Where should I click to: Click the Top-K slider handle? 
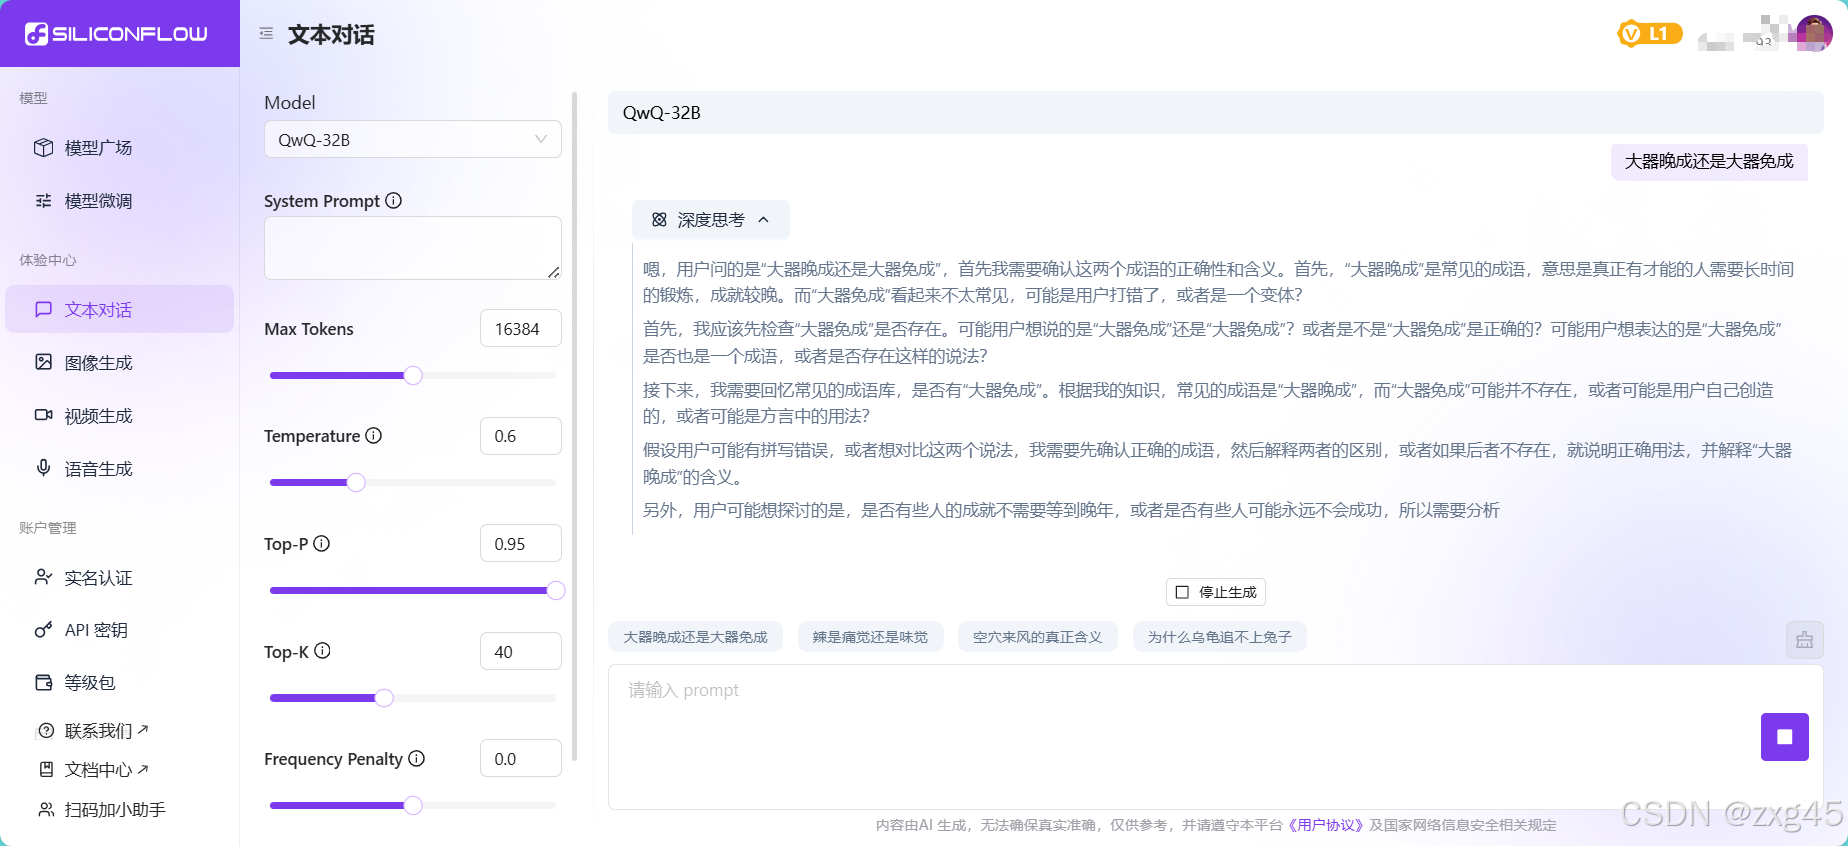(384, 698)
